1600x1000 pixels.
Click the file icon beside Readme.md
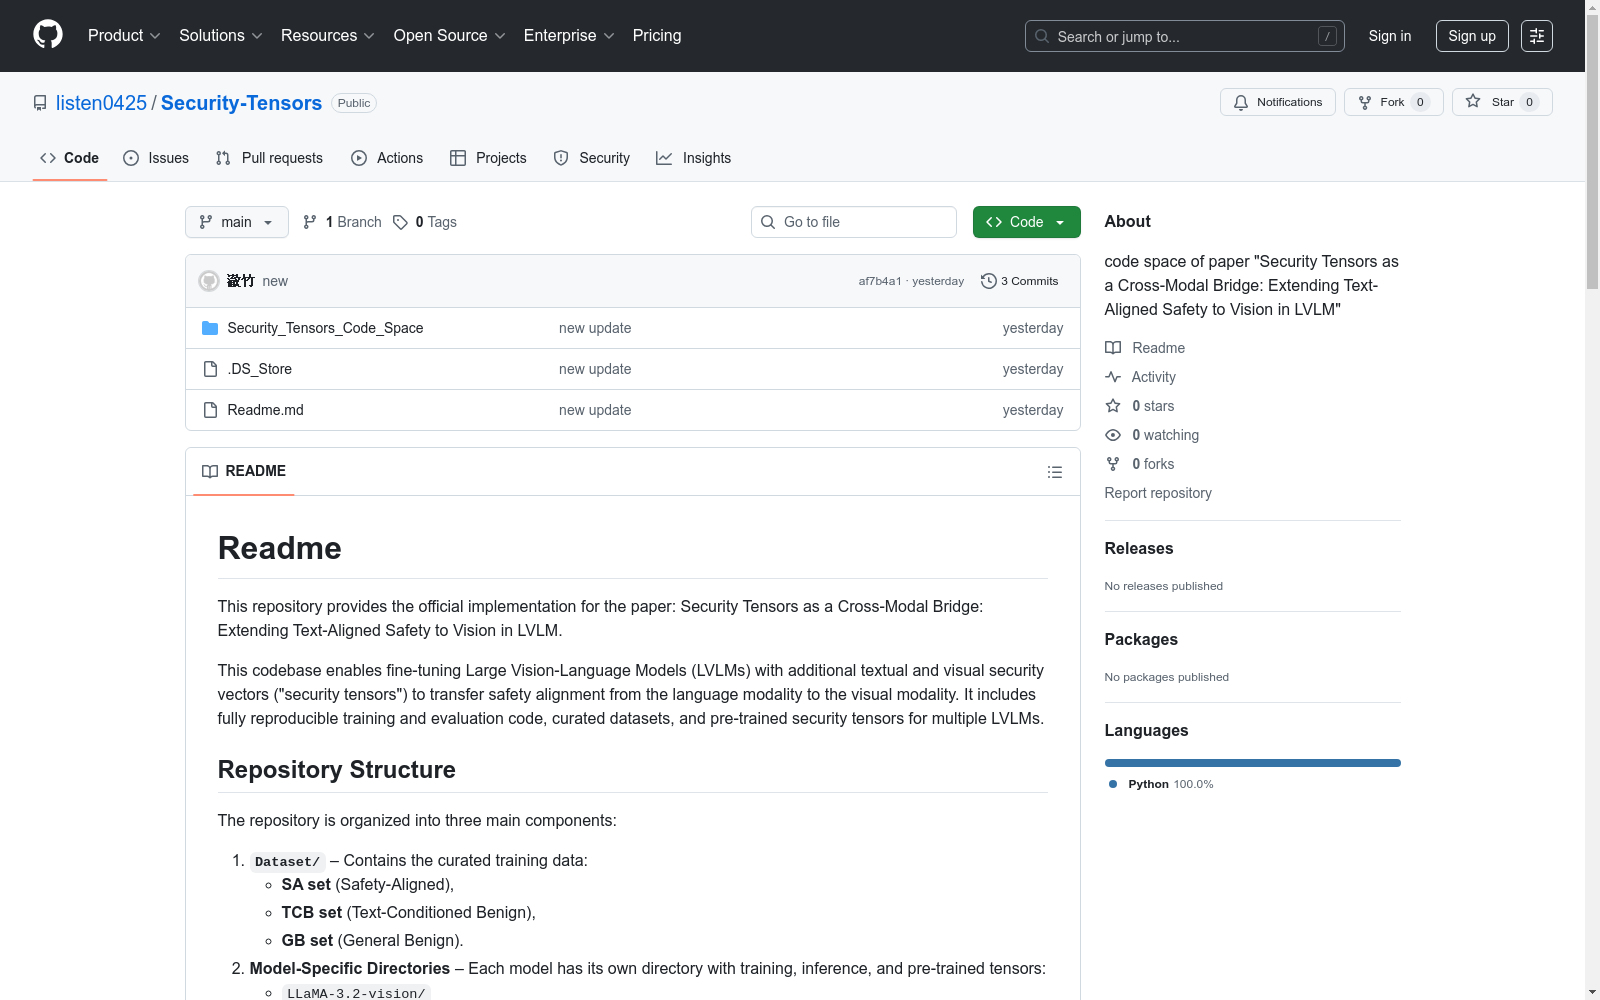(x=210, y=410)
